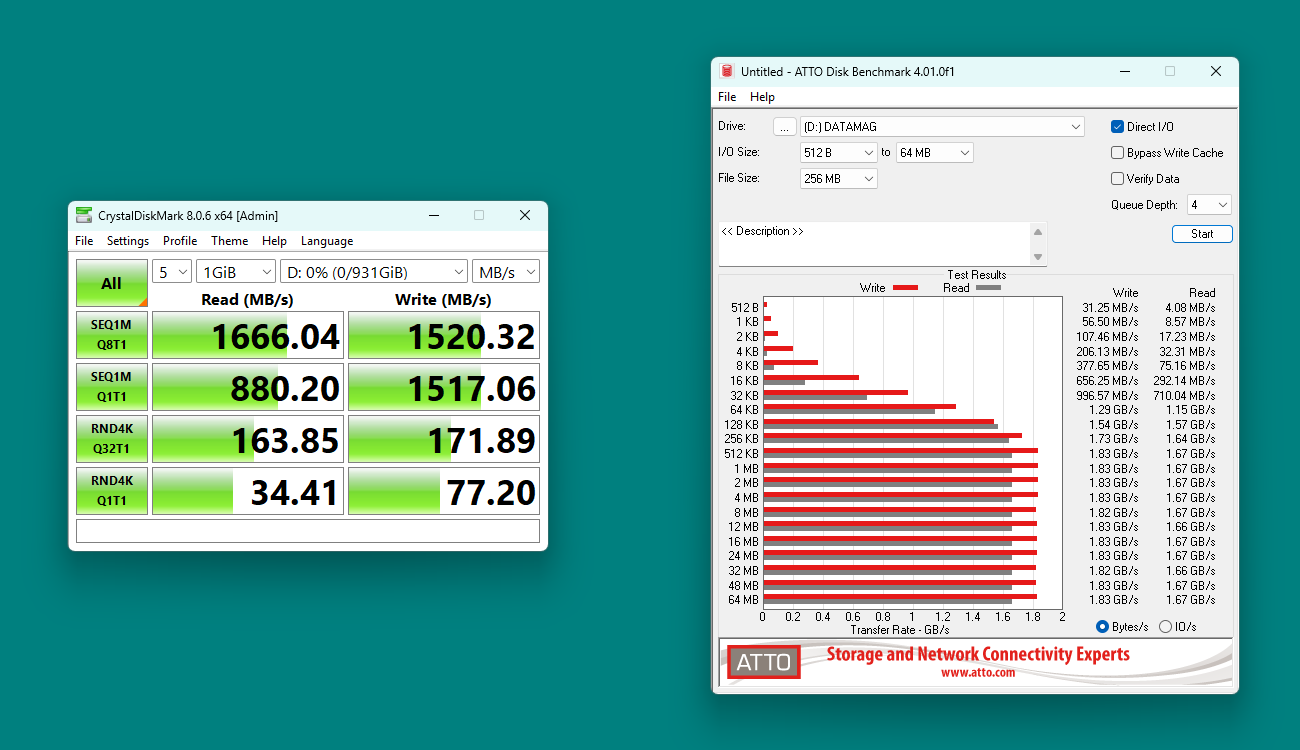Open the Settings menu in CrystalDiskMark
This screenshot has height=750, width=1300.
tap(128, 241)
